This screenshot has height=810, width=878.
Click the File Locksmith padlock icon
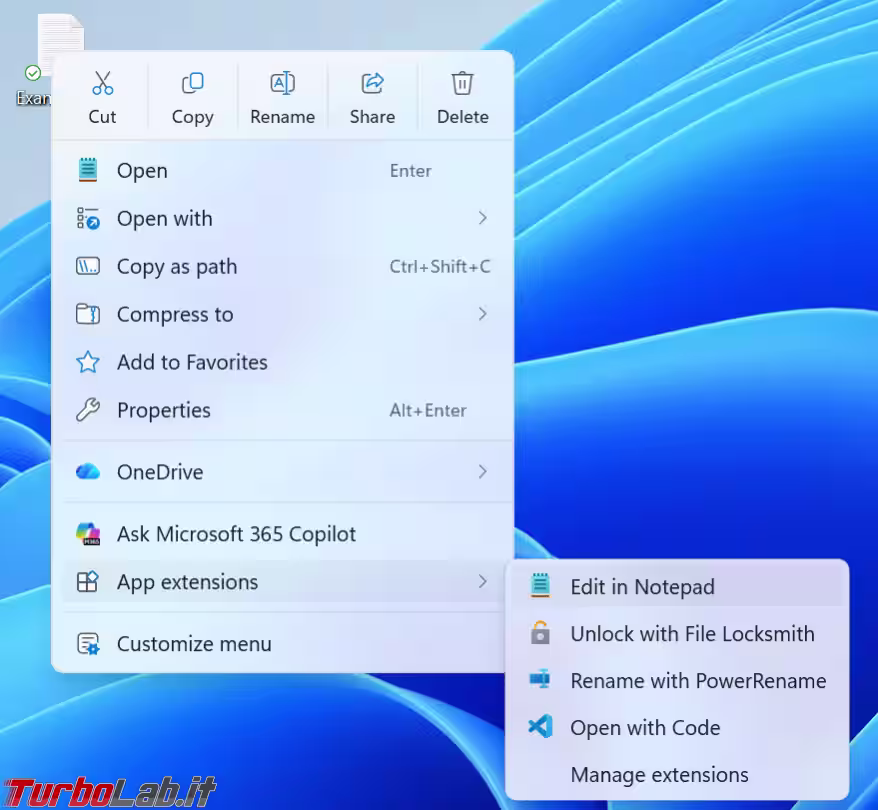point(540,633)
